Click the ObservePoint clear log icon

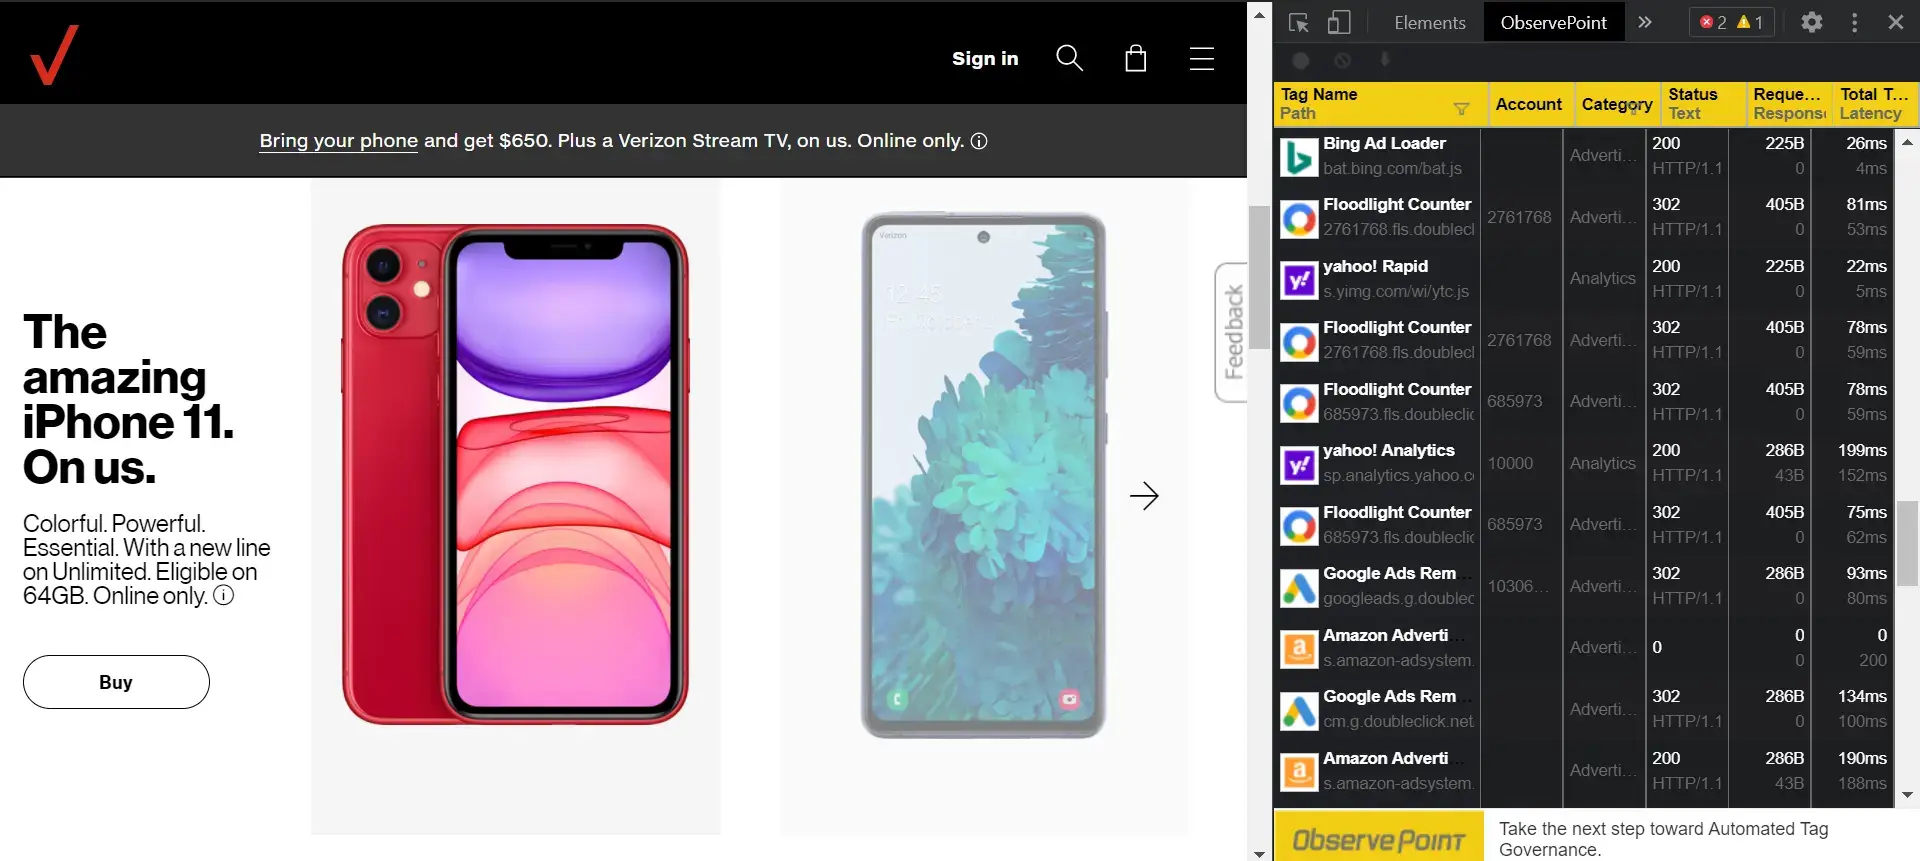(x=1342, y=60)
